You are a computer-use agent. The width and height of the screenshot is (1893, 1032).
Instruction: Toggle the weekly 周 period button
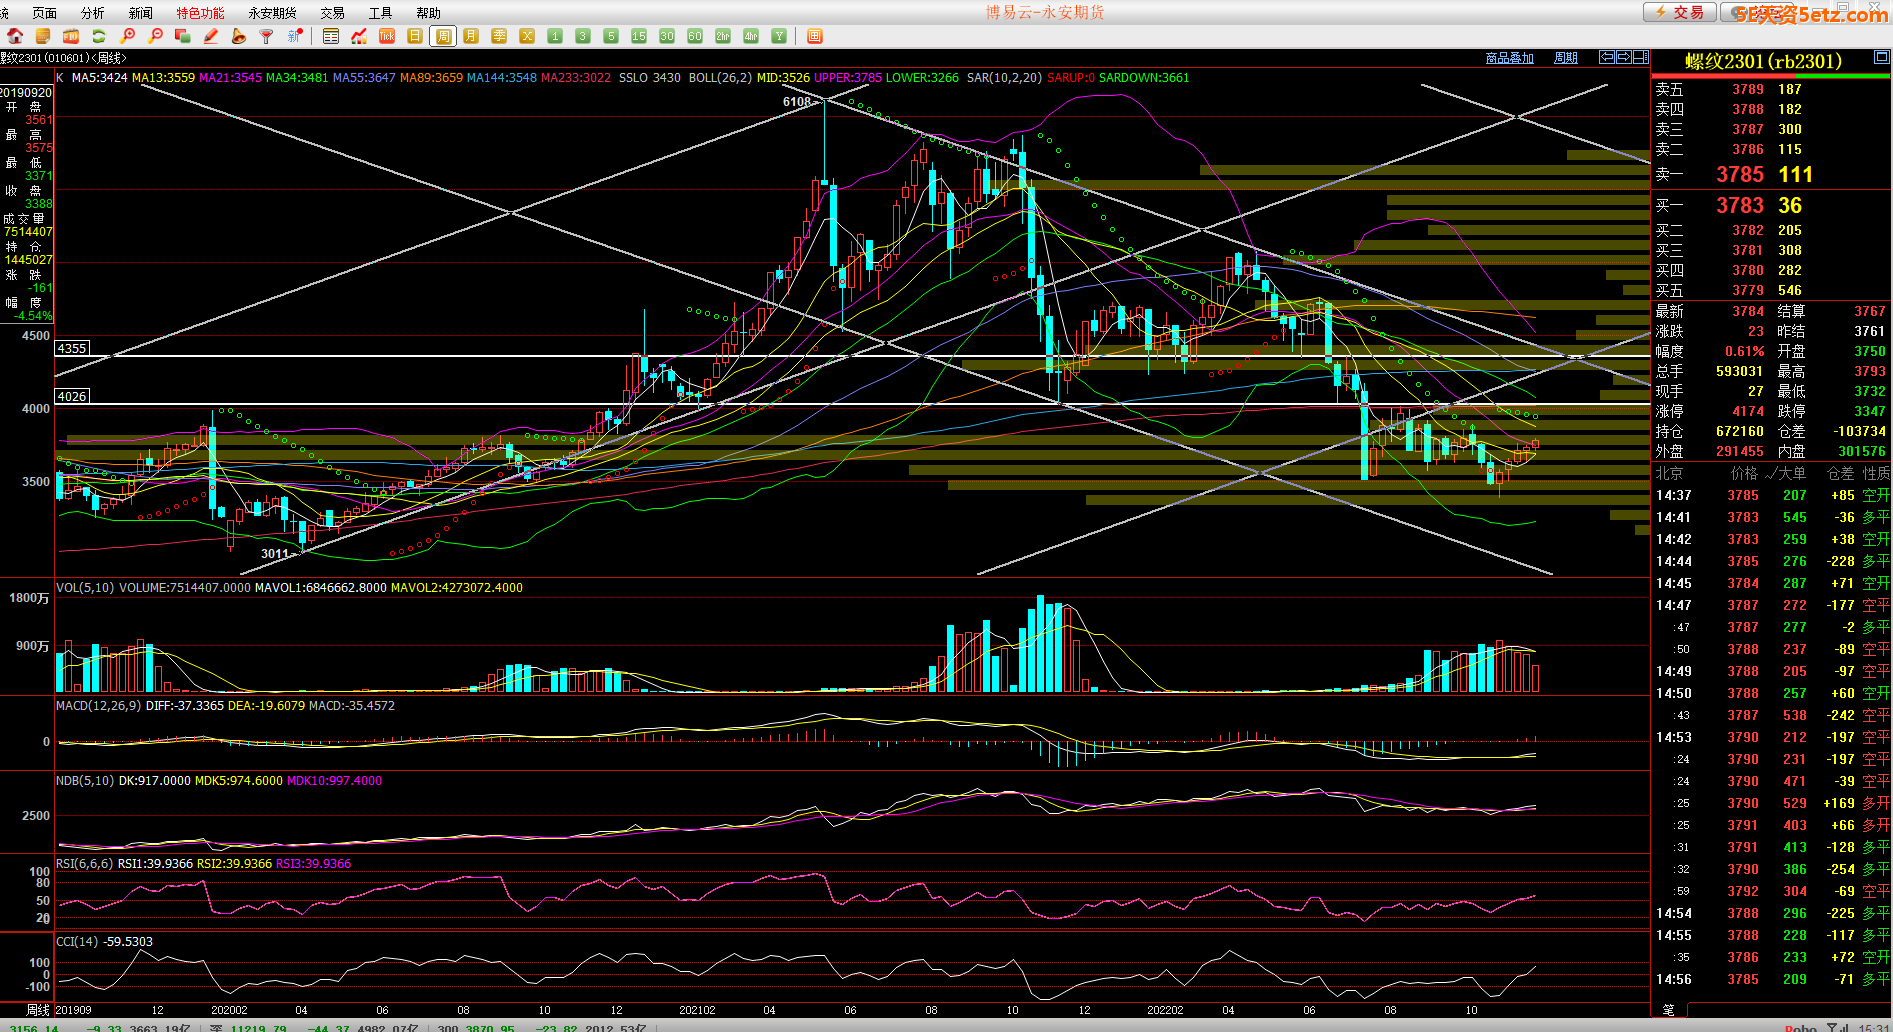(443, 36)
